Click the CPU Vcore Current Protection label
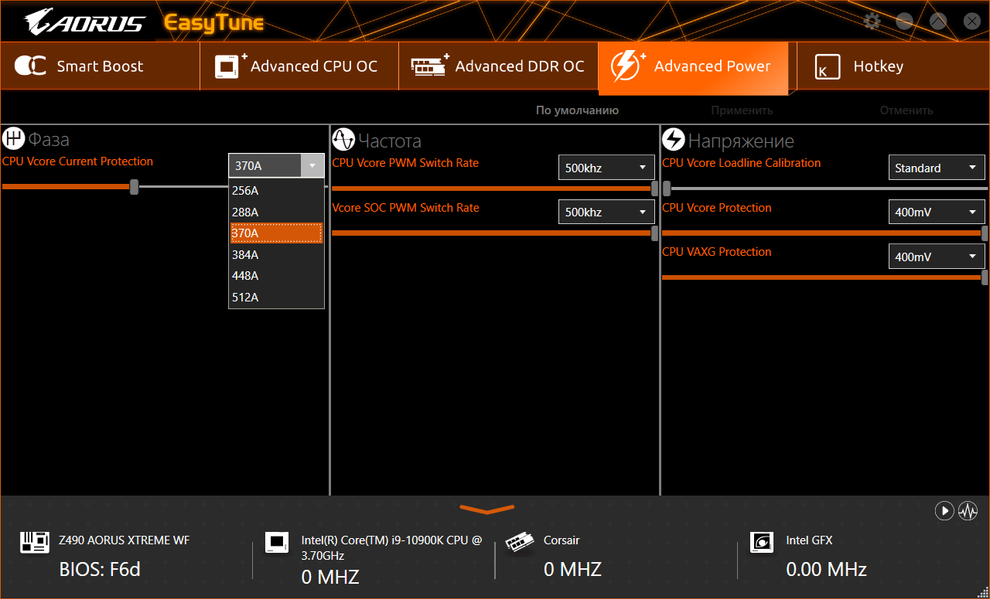 (78, 161)
